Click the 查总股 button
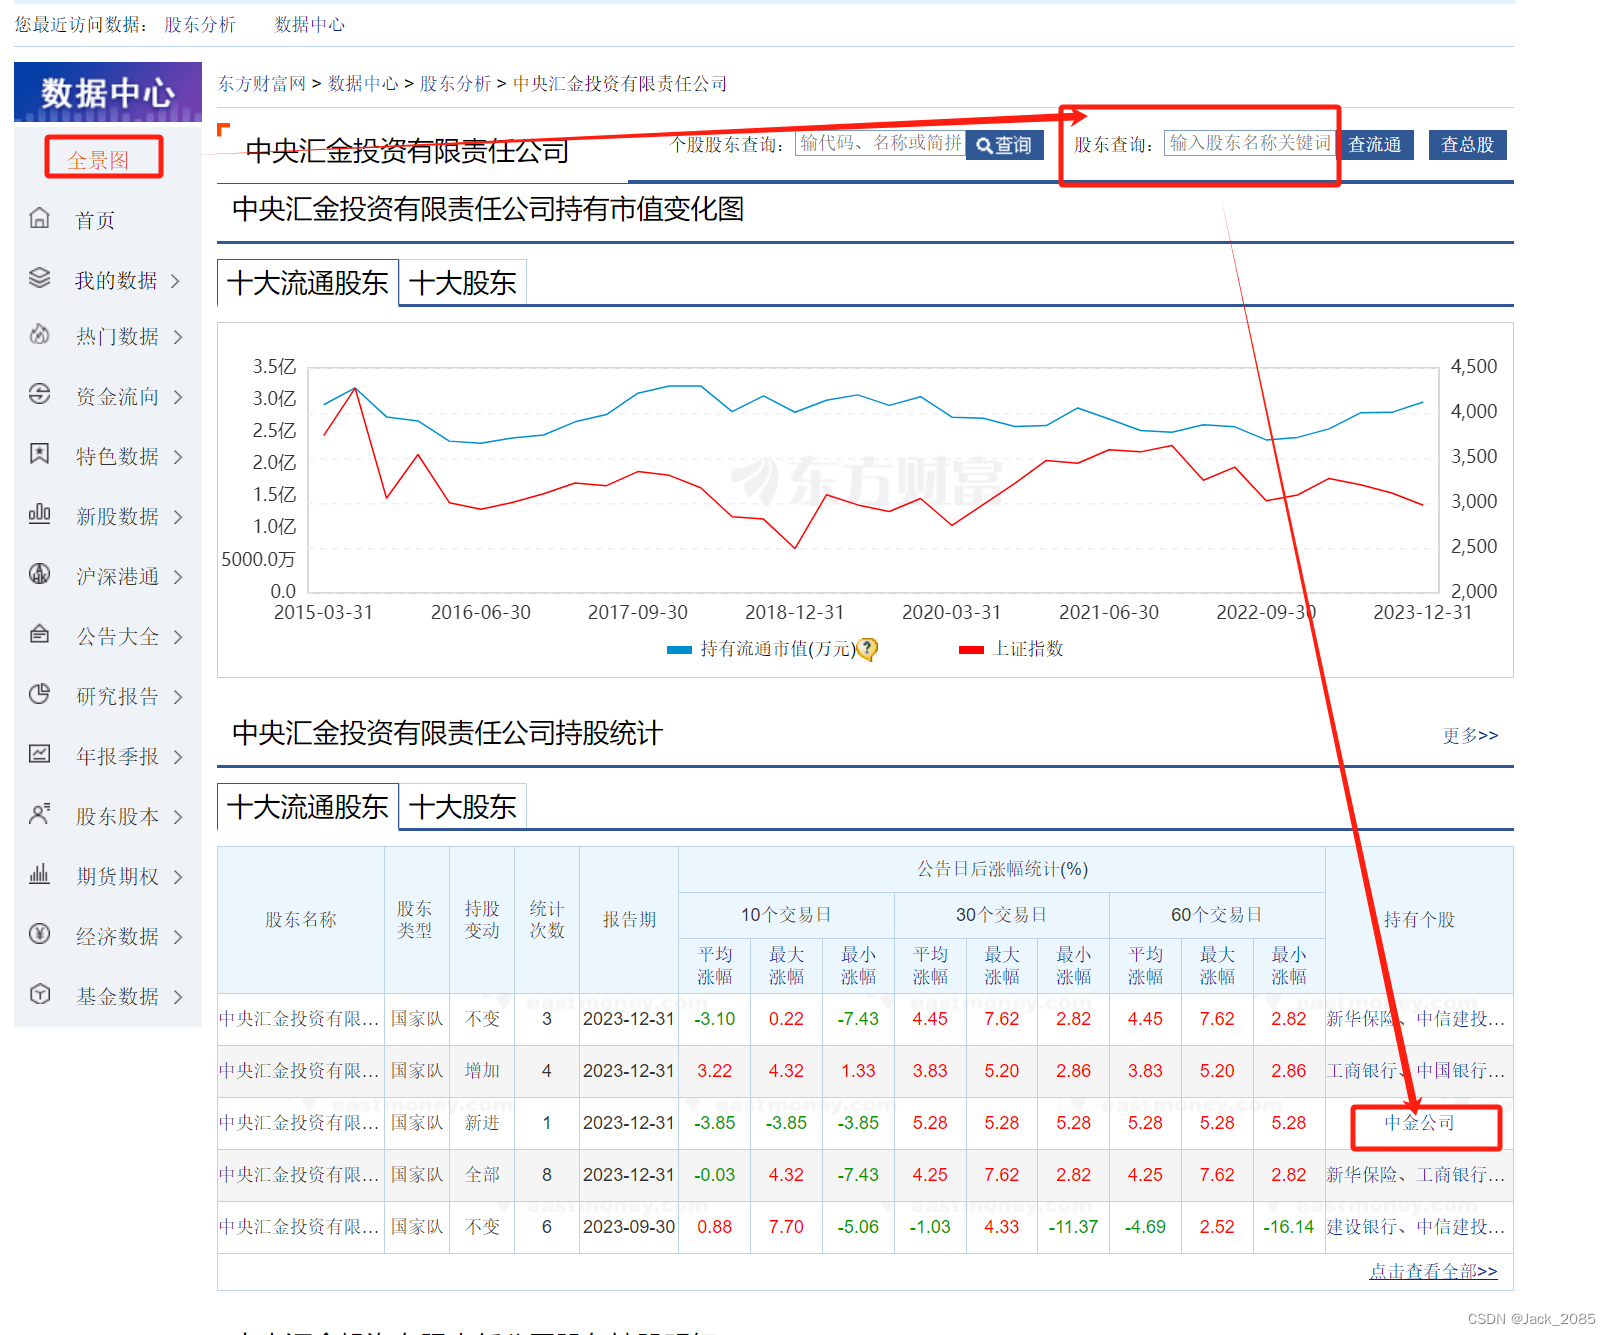Viewport: 1611px width, 1335px height. click(1467, 145)
